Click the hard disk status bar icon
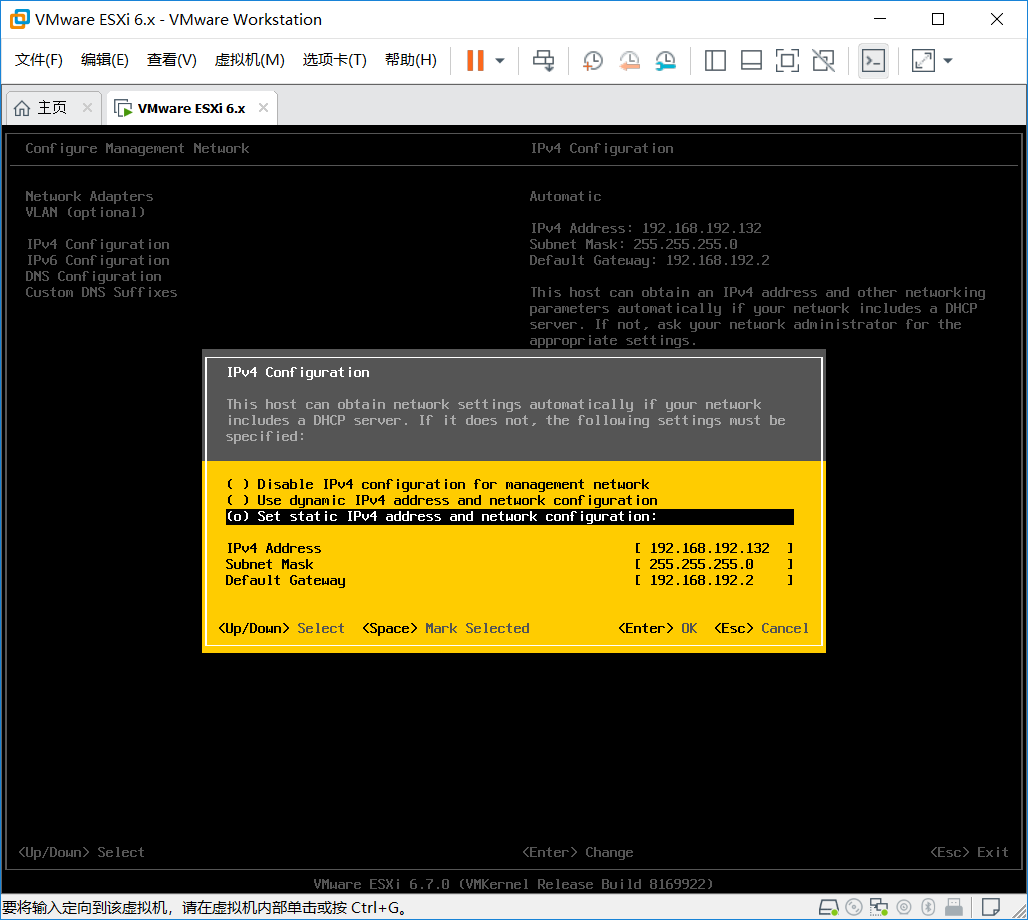The width and height of the screenshot is (1028, 920). point(829,907)
